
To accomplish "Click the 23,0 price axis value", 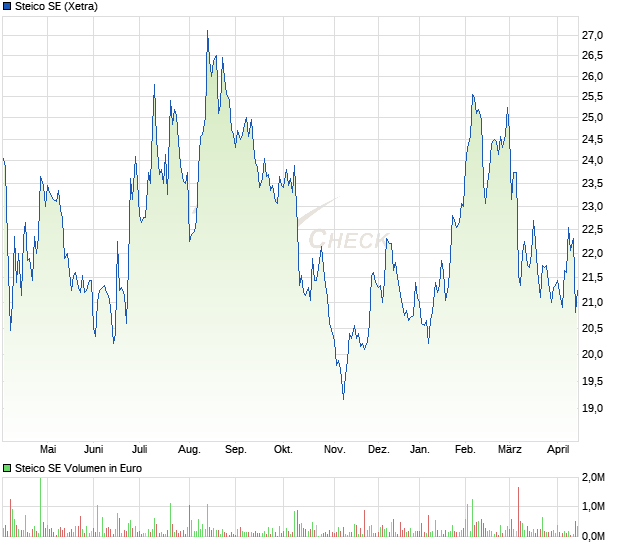I will coord(592,206).
